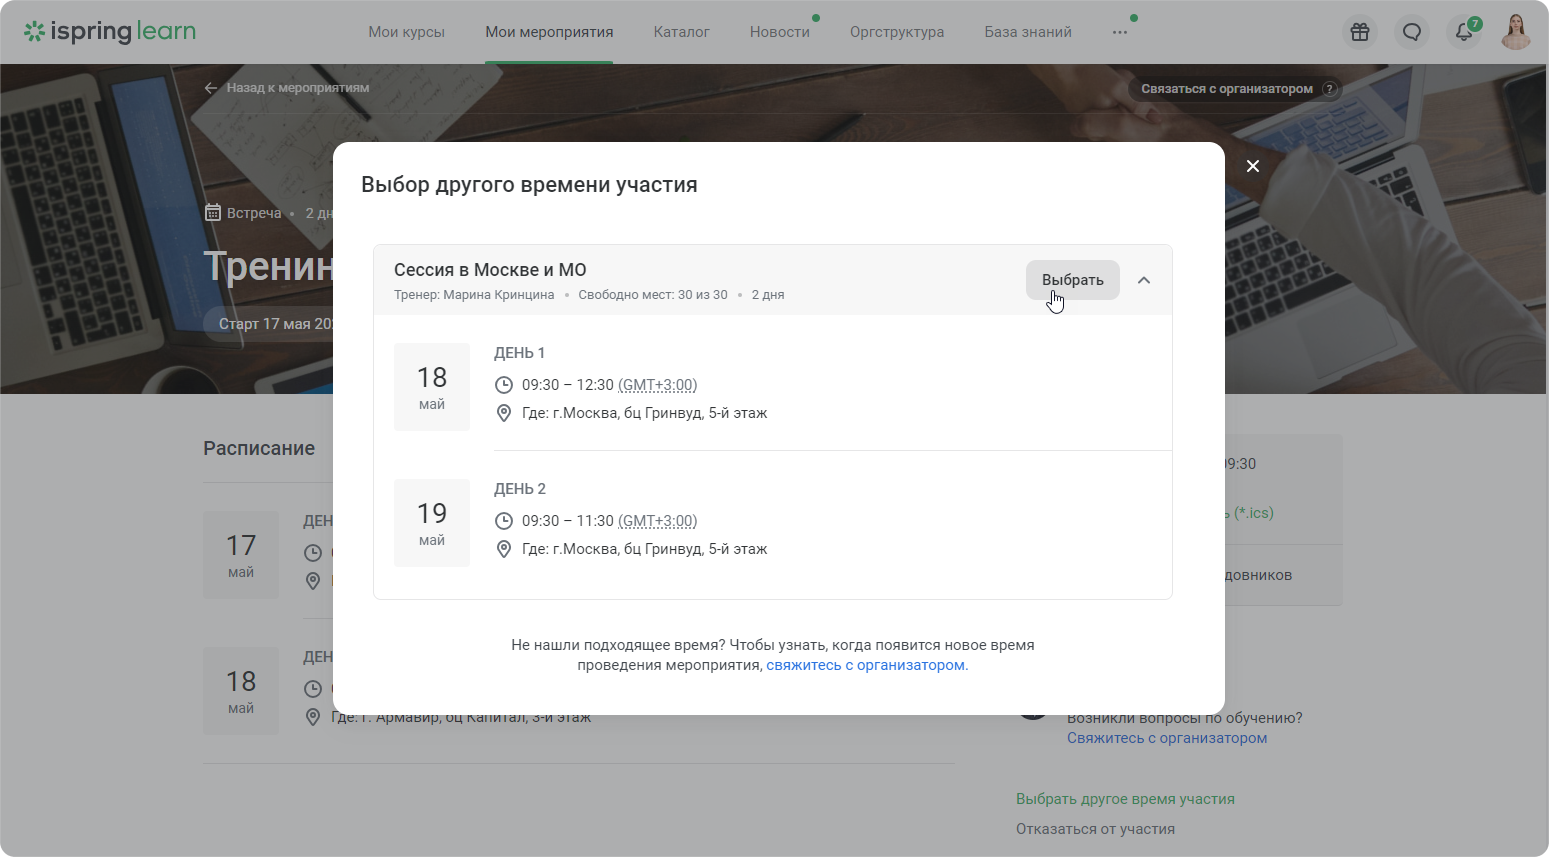The height and width of the screenshot is (857, 1549).
Task: Click the location pin icon for Day 1
Action: [504, 413]
